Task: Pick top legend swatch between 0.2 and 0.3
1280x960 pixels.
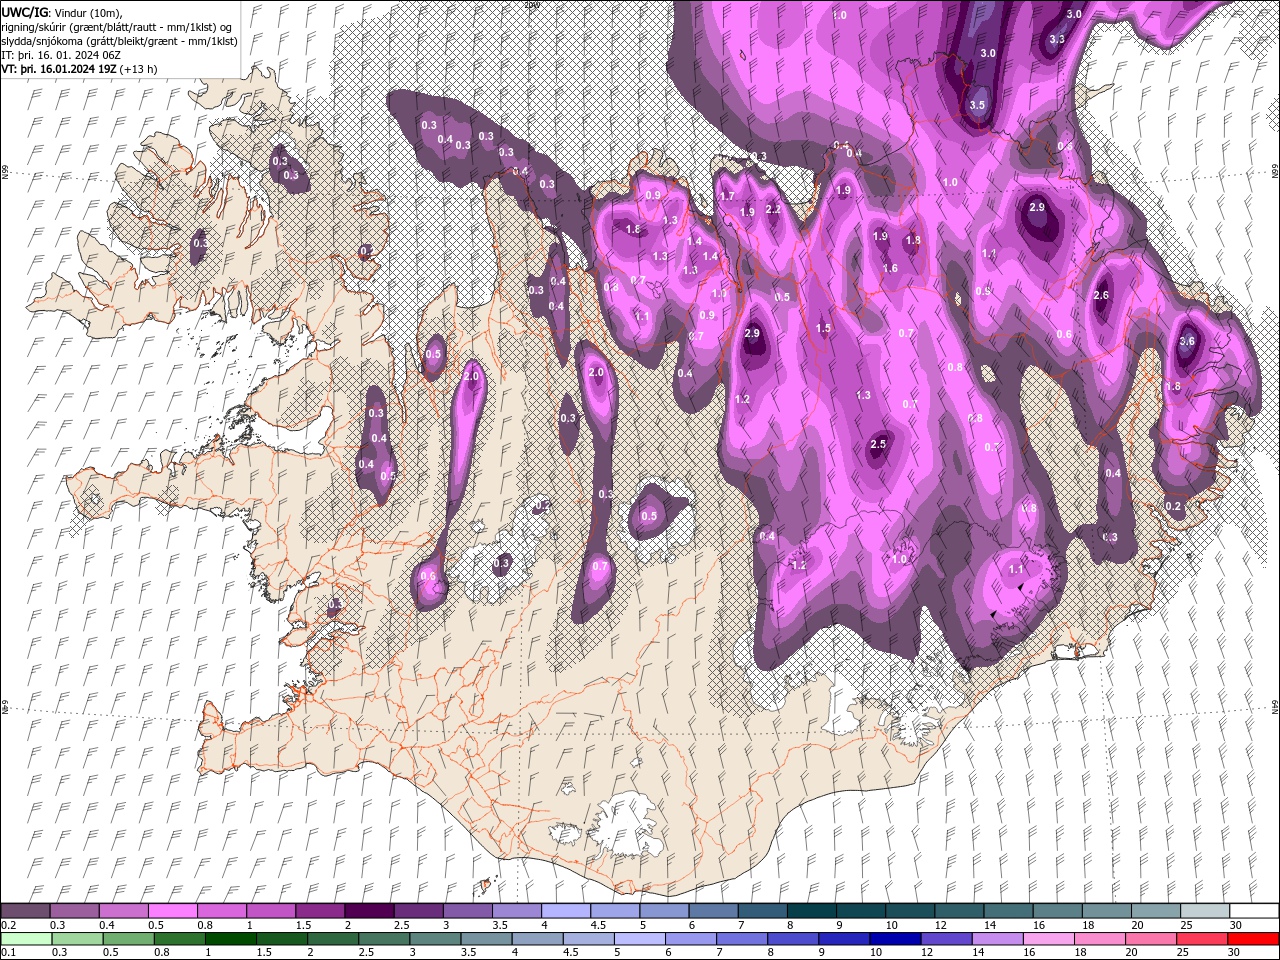Action: click(x=26, y=910)
